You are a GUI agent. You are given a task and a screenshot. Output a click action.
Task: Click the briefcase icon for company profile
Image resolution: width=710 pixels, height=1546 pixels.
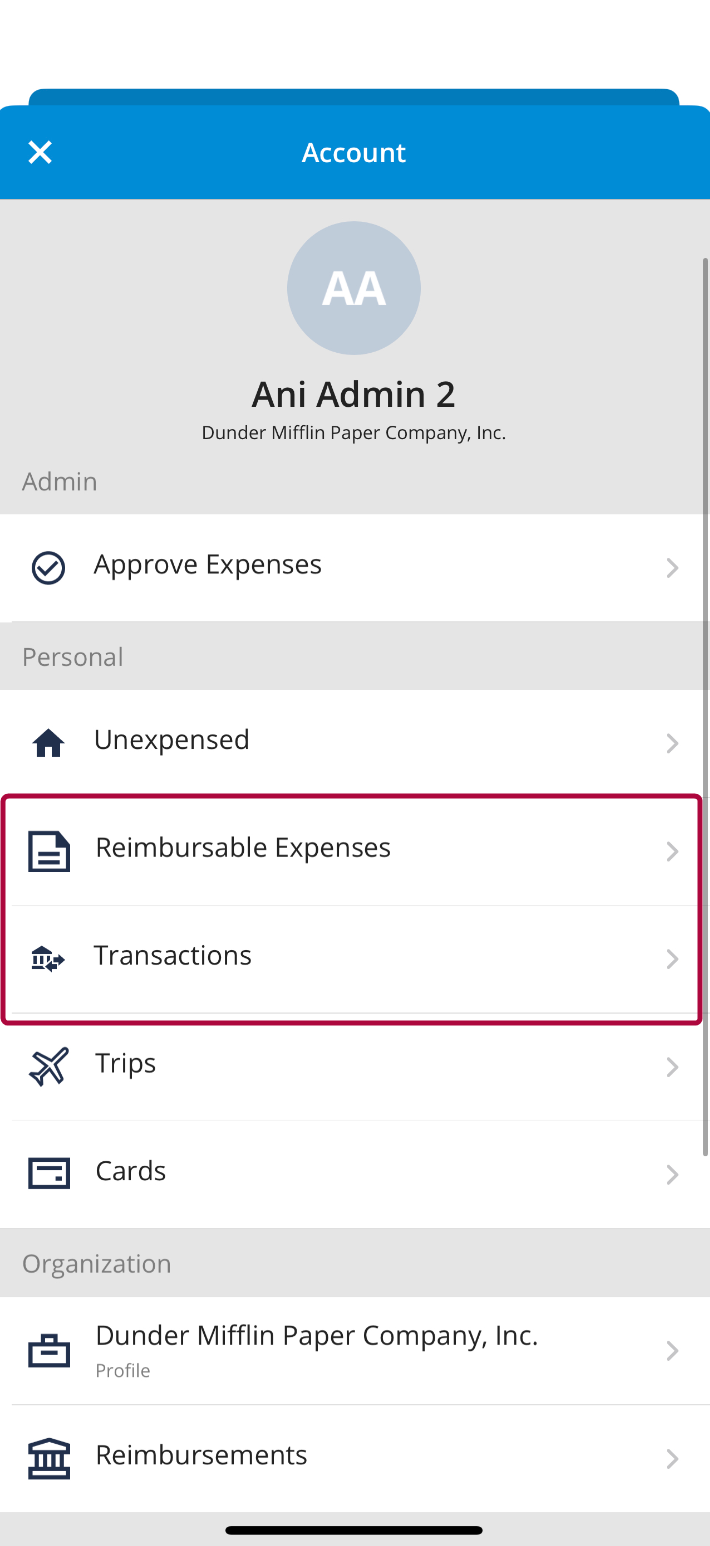pyautogui.click(x=48, y=1350)
